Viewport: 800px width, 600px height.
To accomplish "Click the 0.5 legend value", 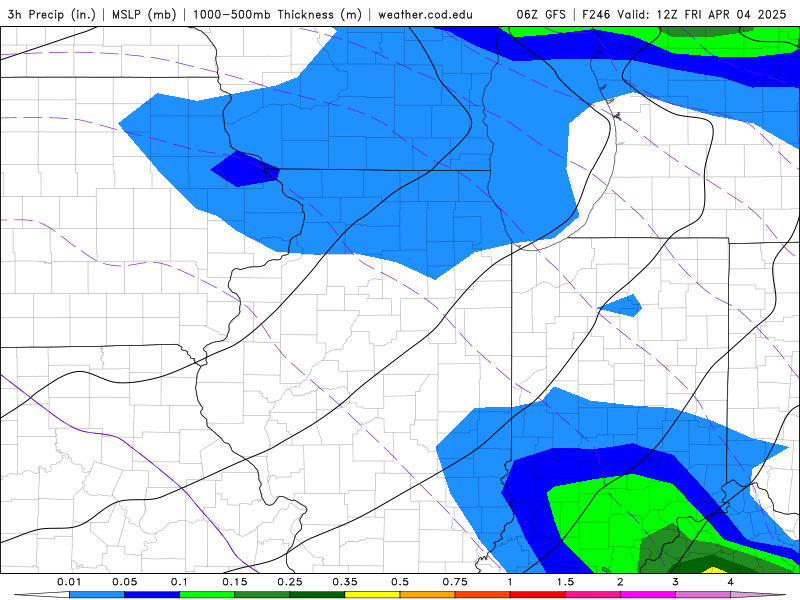I will point(400,582).
